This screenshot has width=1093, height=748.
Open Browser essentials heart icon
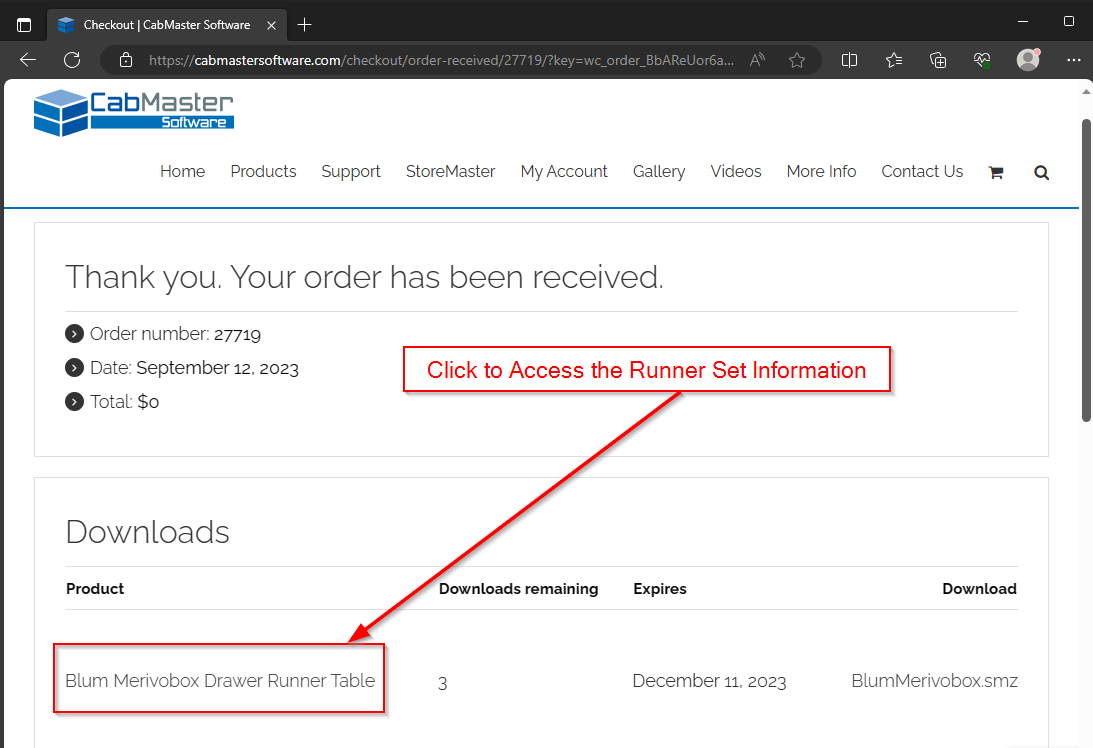pyautogui.click(x=982, y=60)
